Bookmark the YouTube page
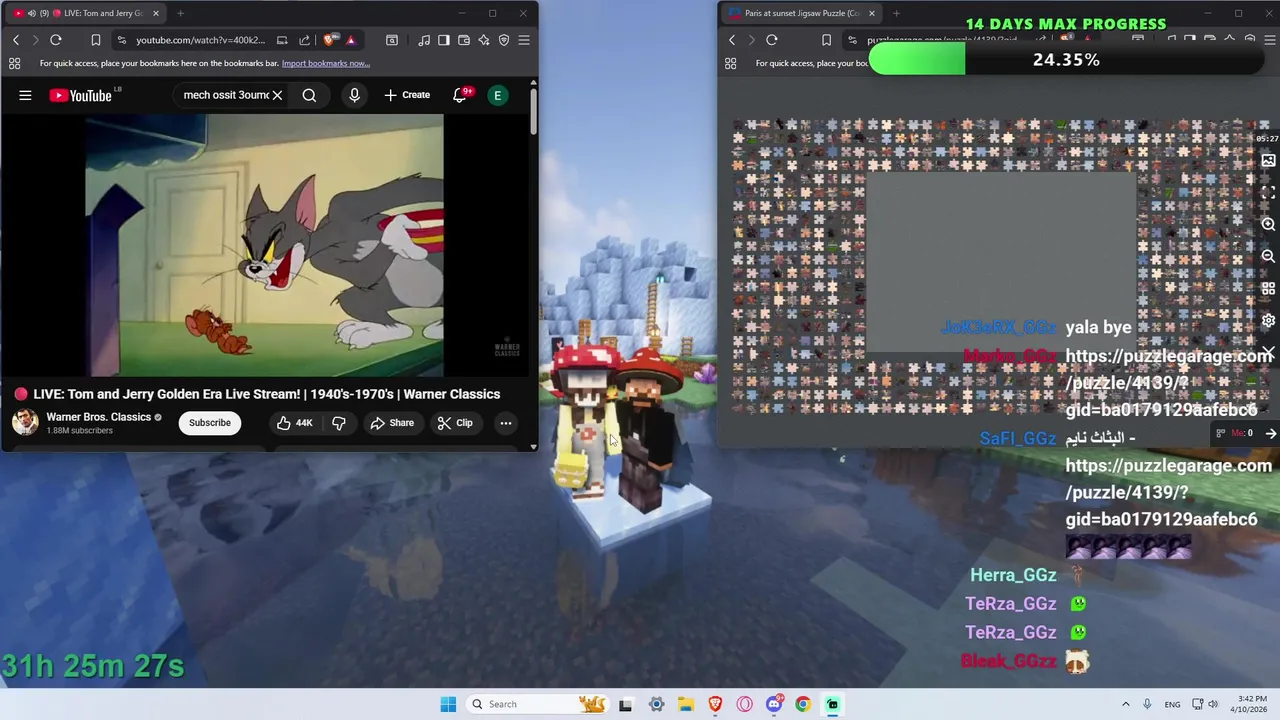 [96, 40]
